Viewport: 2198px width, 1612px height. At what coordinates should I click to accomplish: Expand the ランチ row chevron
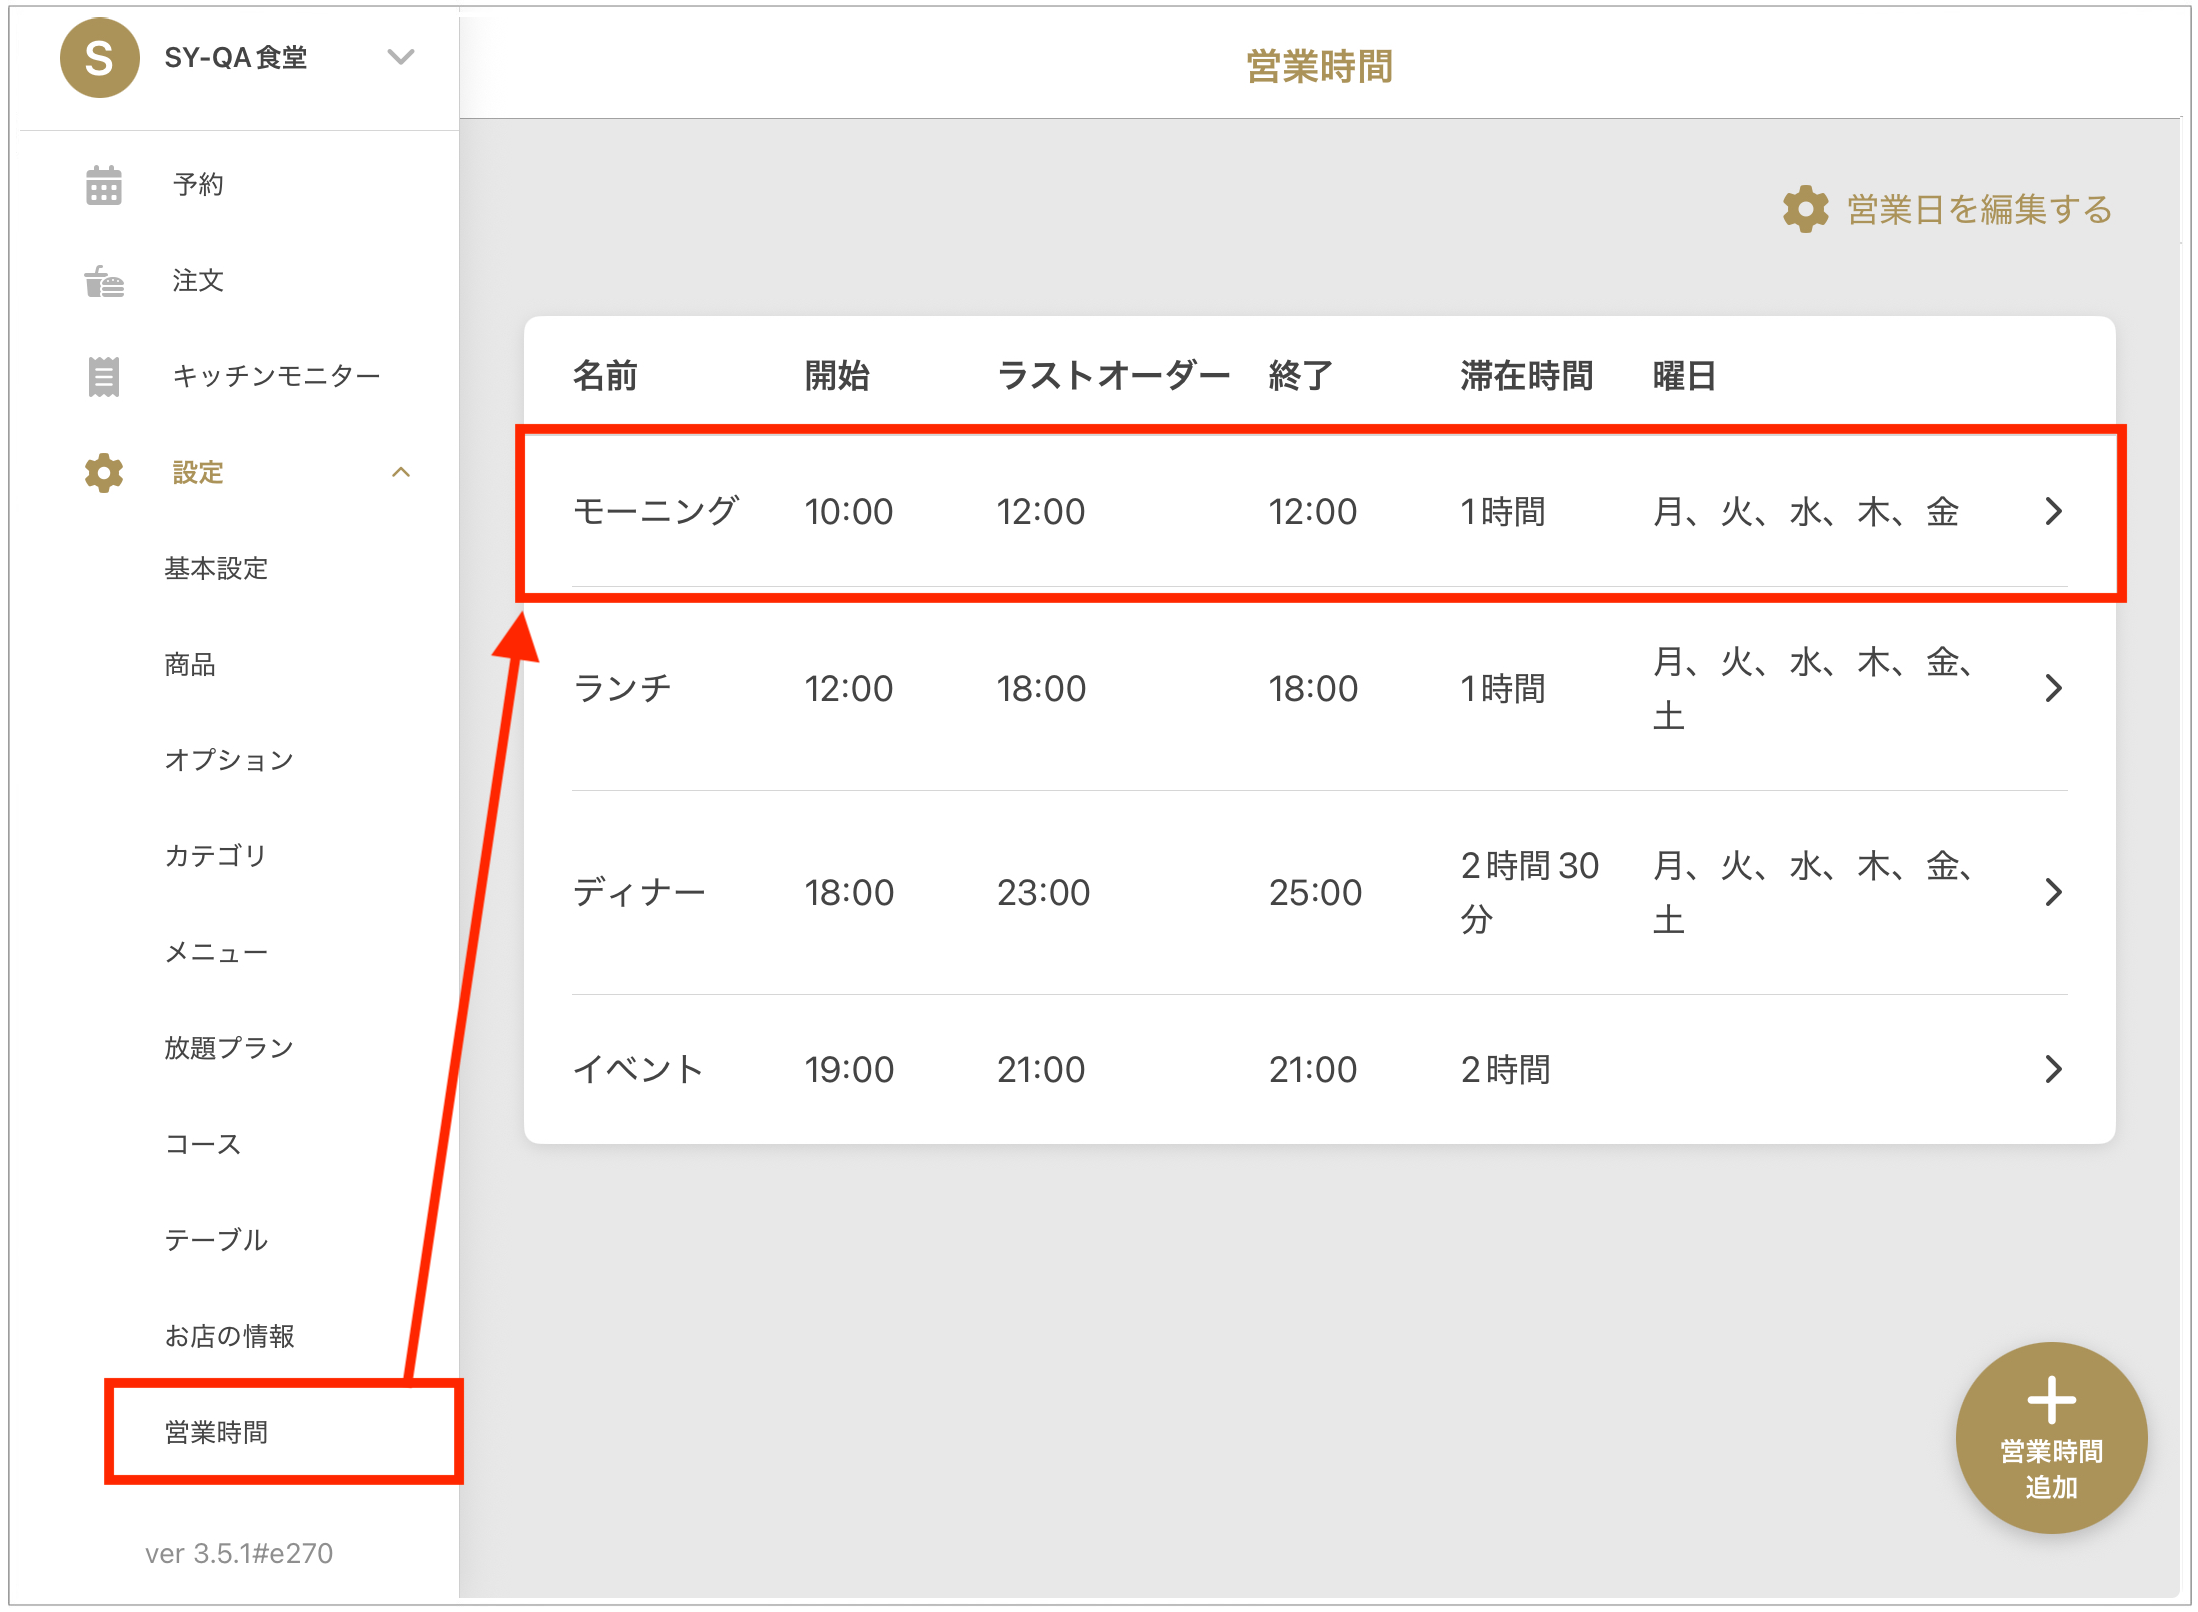(2053, 688)
